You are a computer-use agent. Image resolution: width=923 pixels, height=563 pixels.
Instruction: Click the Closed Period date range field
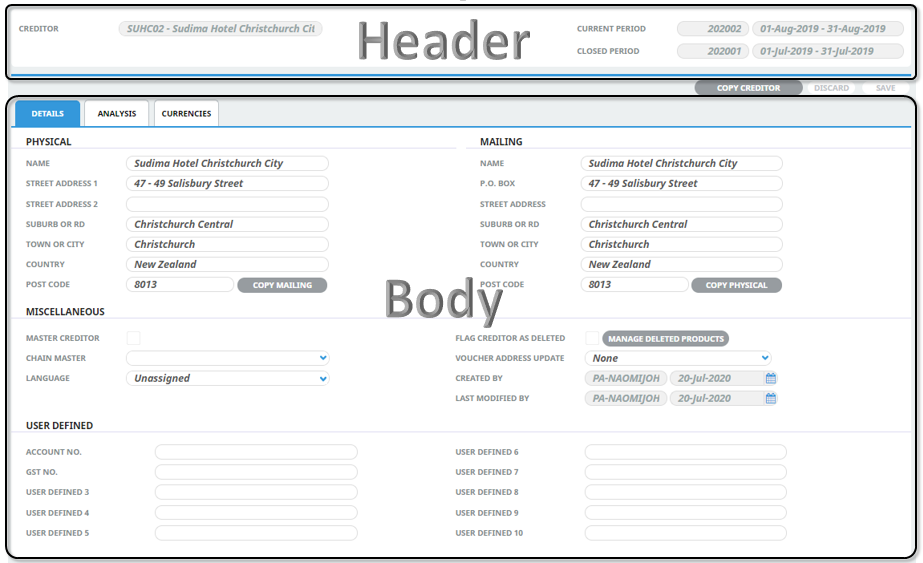[828, 51]
